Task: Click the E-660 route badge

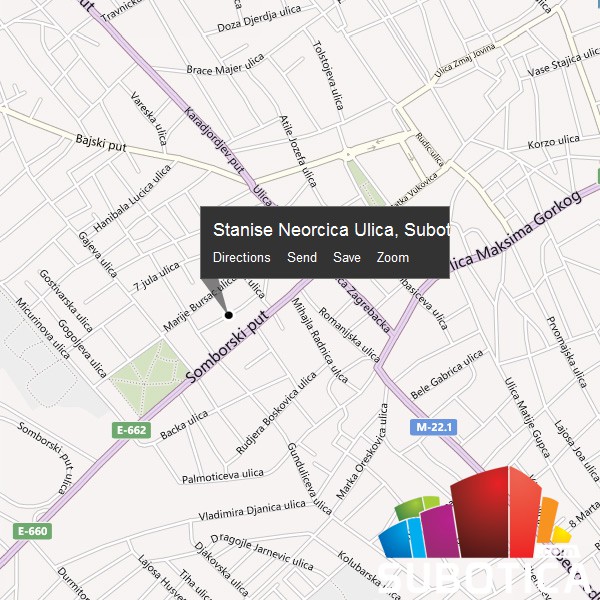Action: 31,531
